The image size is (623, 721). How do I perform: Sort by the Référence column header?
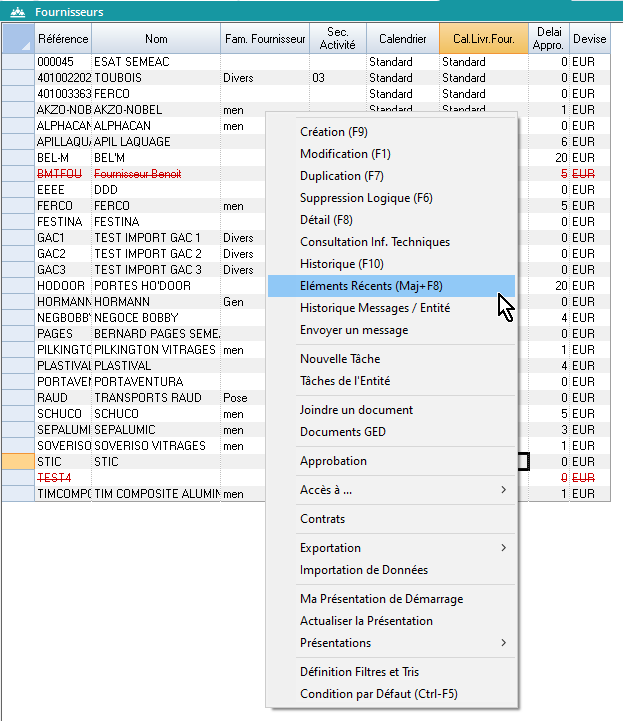coord(63,39)
